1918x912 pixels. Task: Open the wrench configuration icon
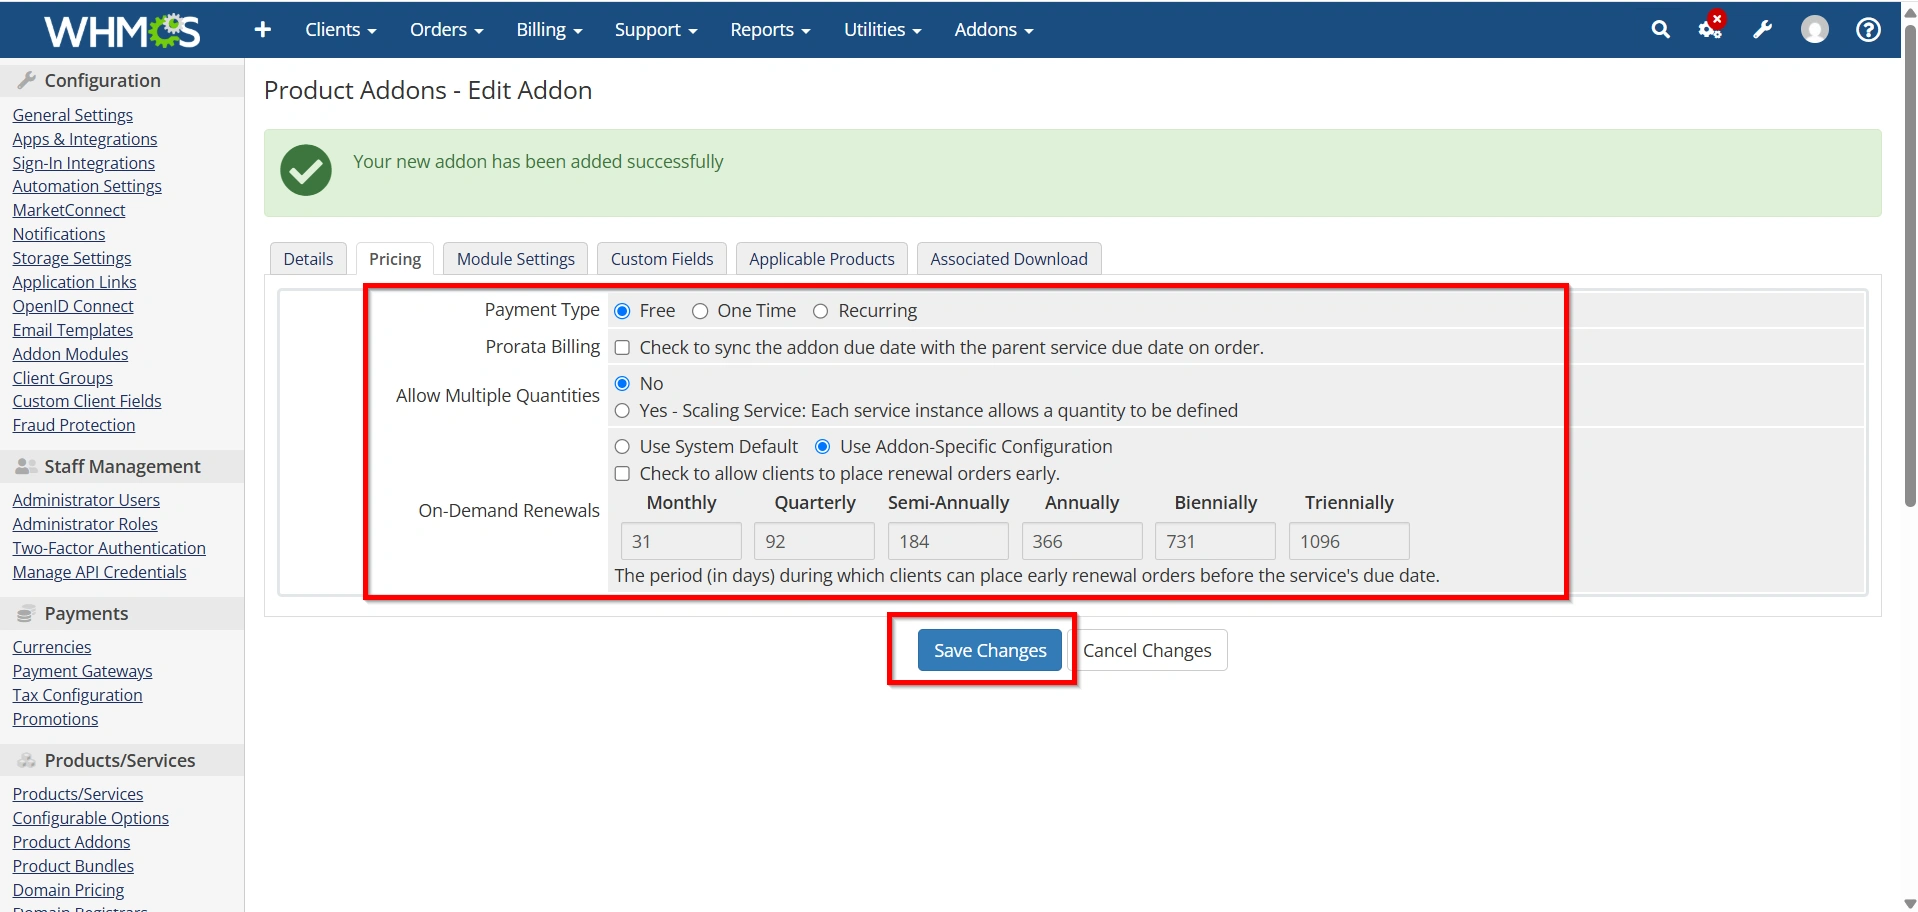point(1763,30)
